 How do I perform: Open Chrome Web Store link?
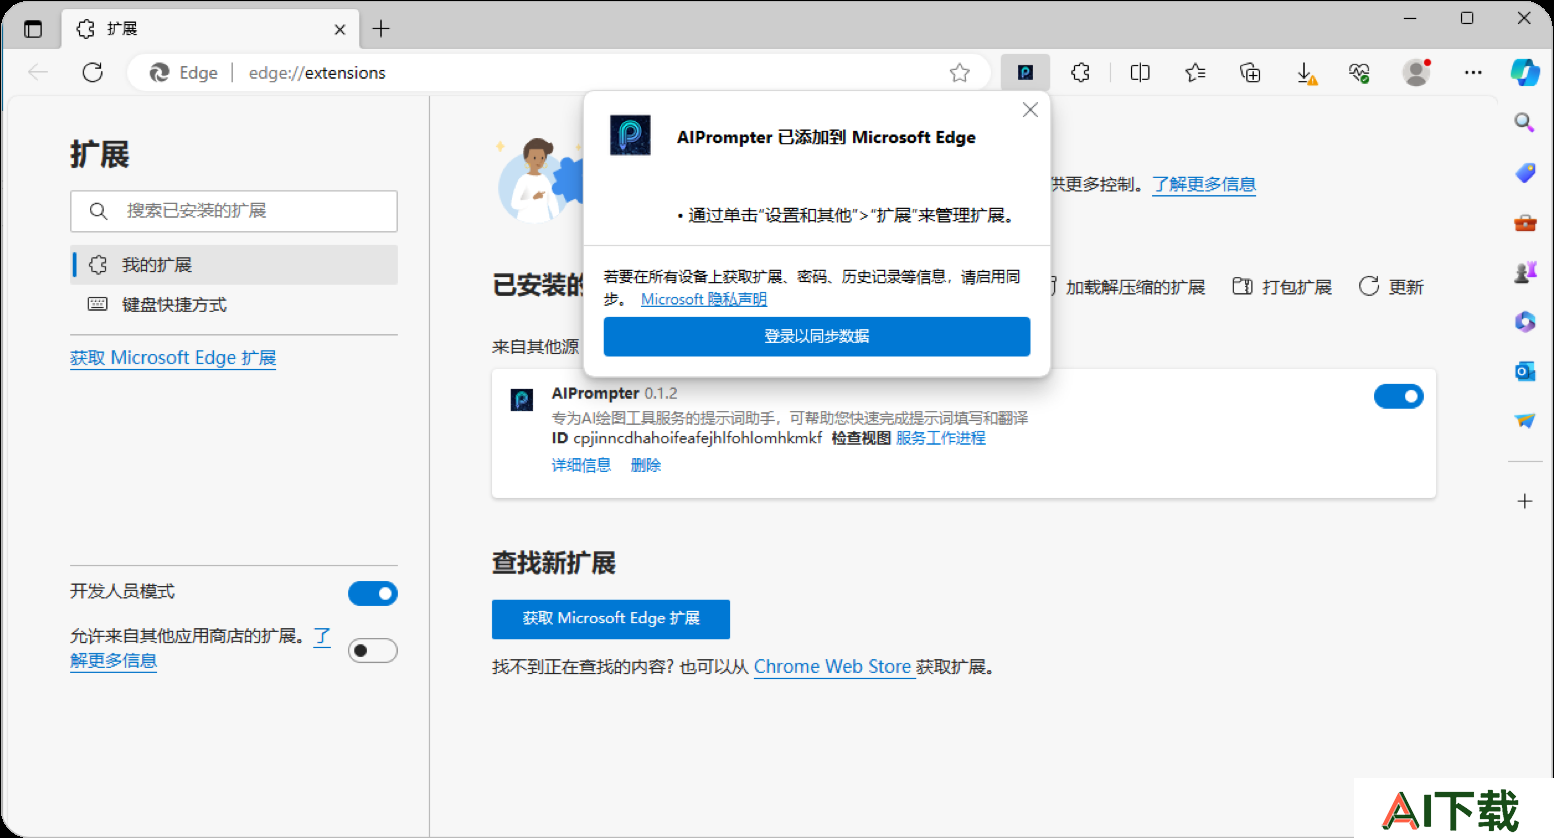coord(832,667)
